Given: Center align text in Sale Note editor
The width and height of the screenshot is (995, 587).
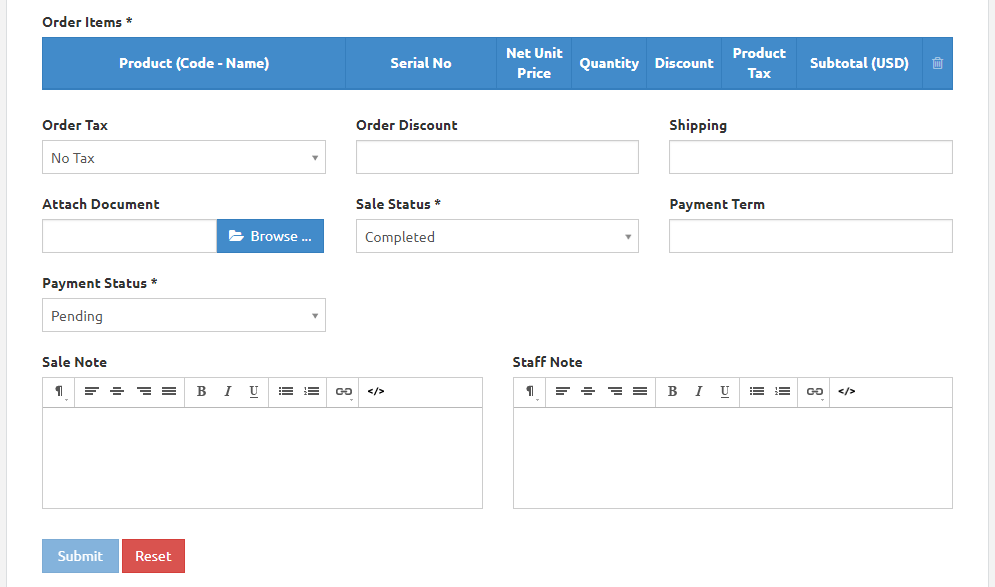Looking at the screenshot, I should [117, 391].
